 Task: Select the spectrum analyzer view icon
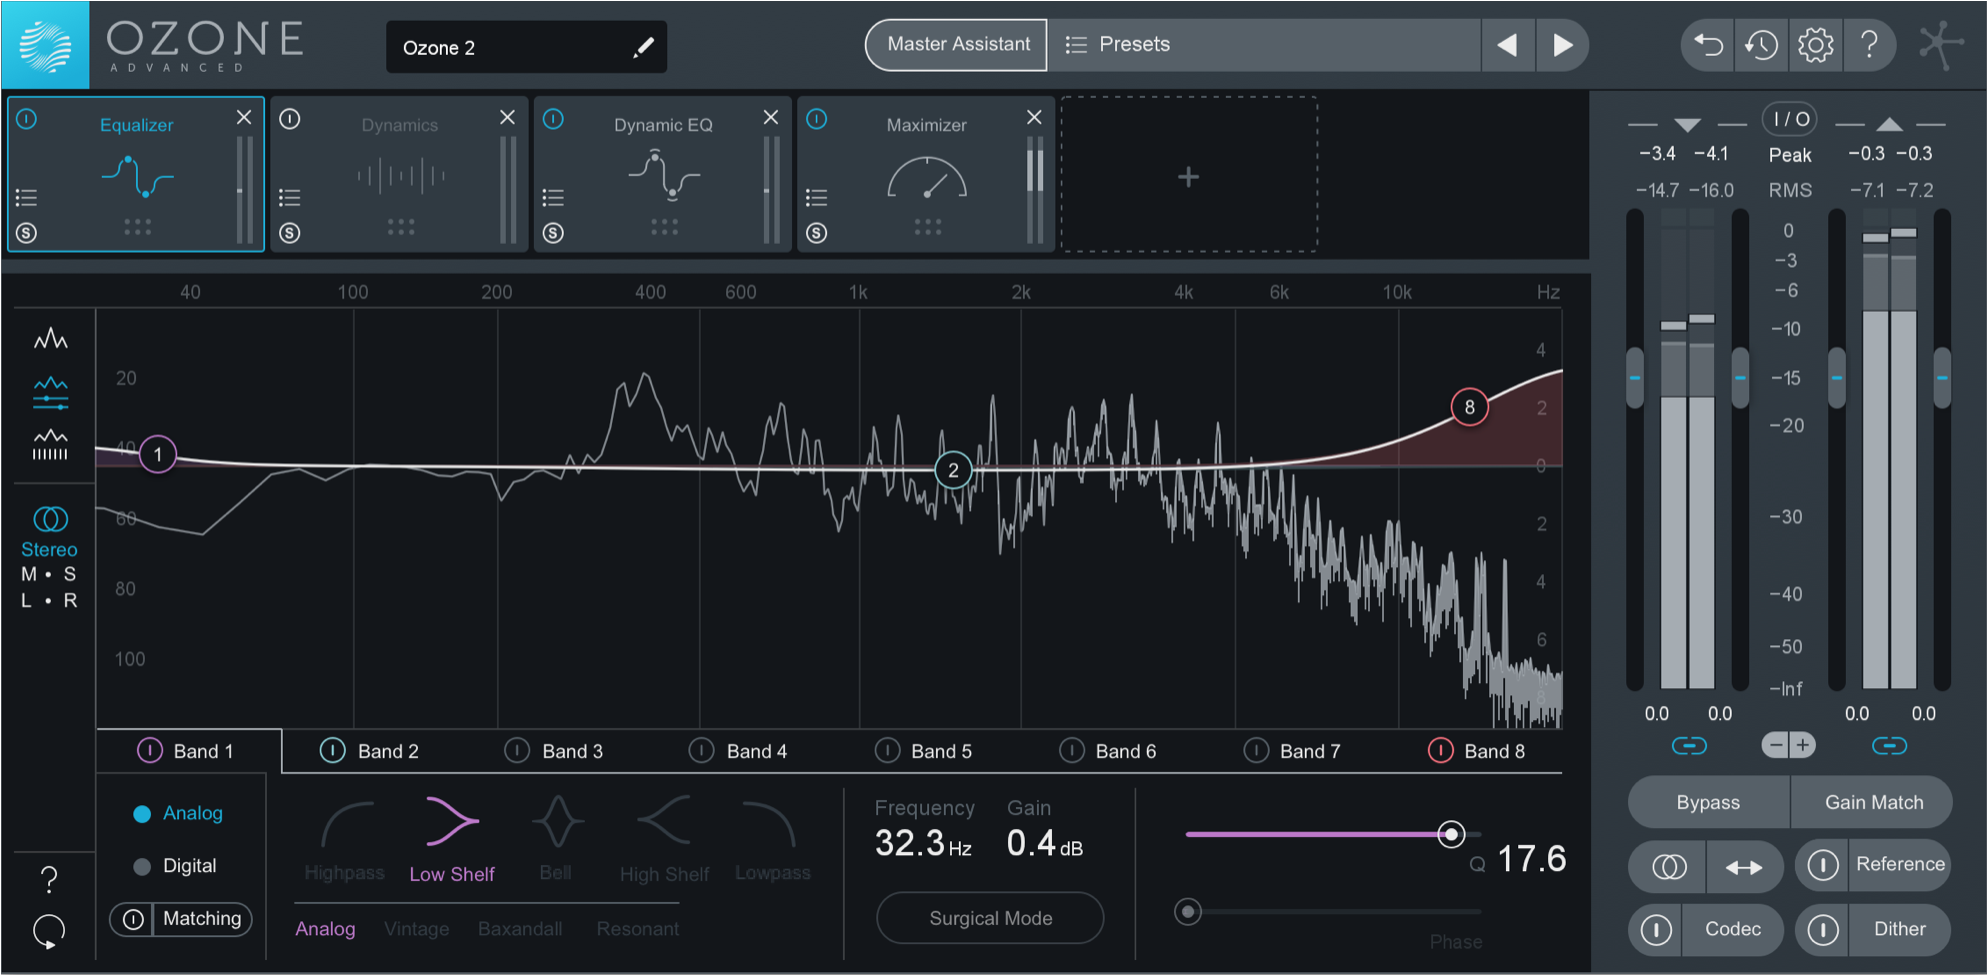50,339
